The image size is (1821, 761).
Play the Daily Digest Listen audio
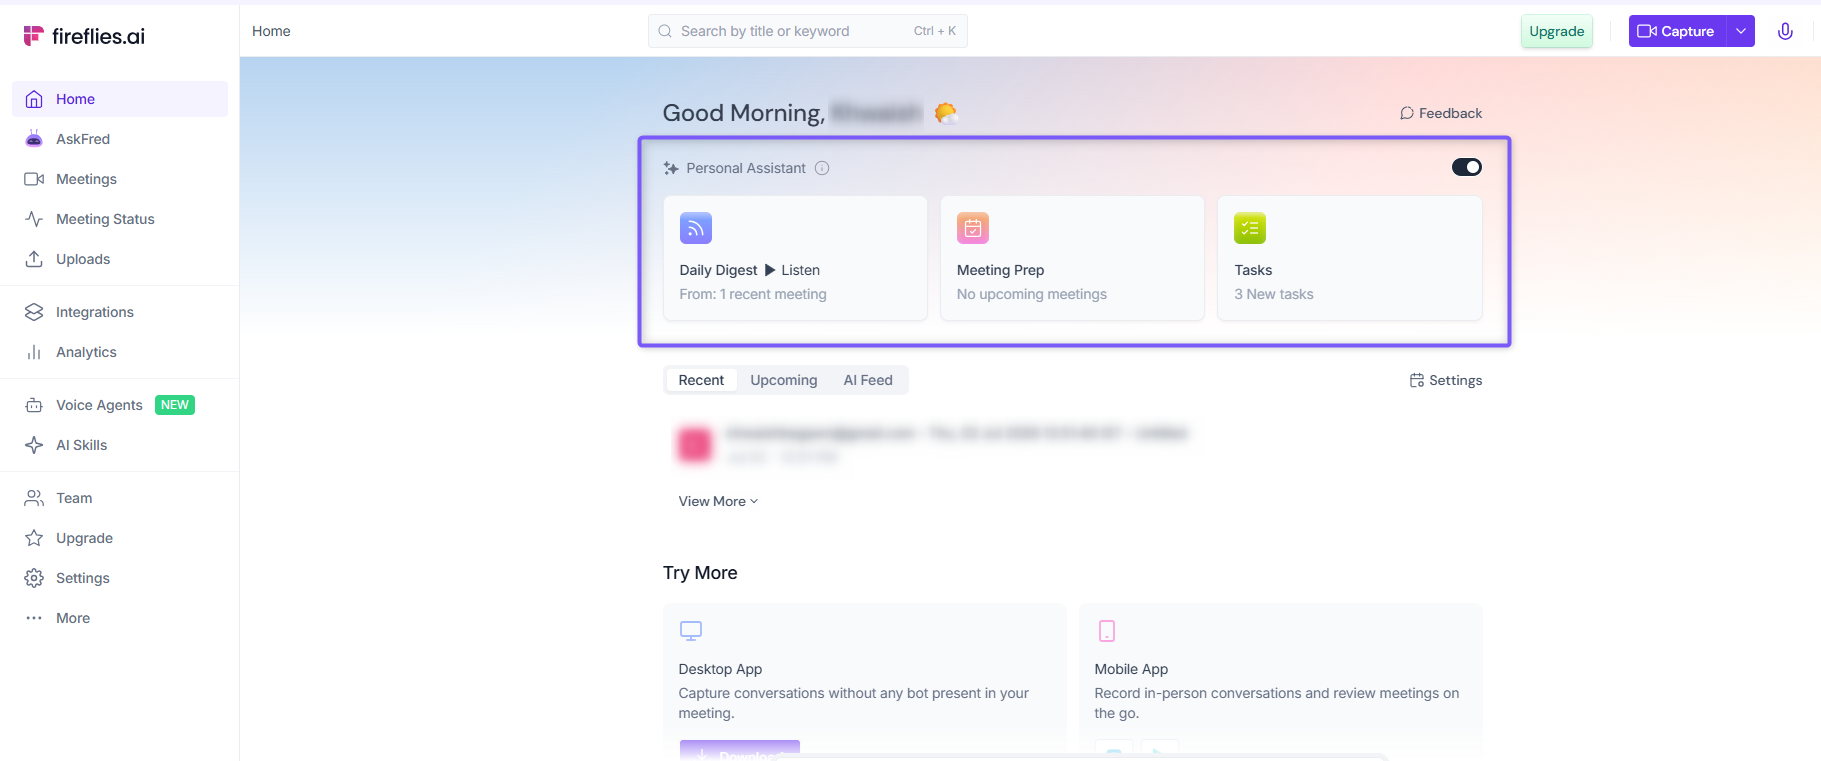point(792,270)
